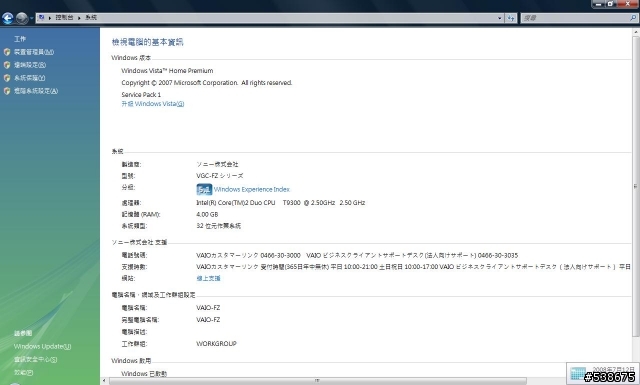Click inside the search input field
The height and width of the screenshot is (385, 640).
575,18
